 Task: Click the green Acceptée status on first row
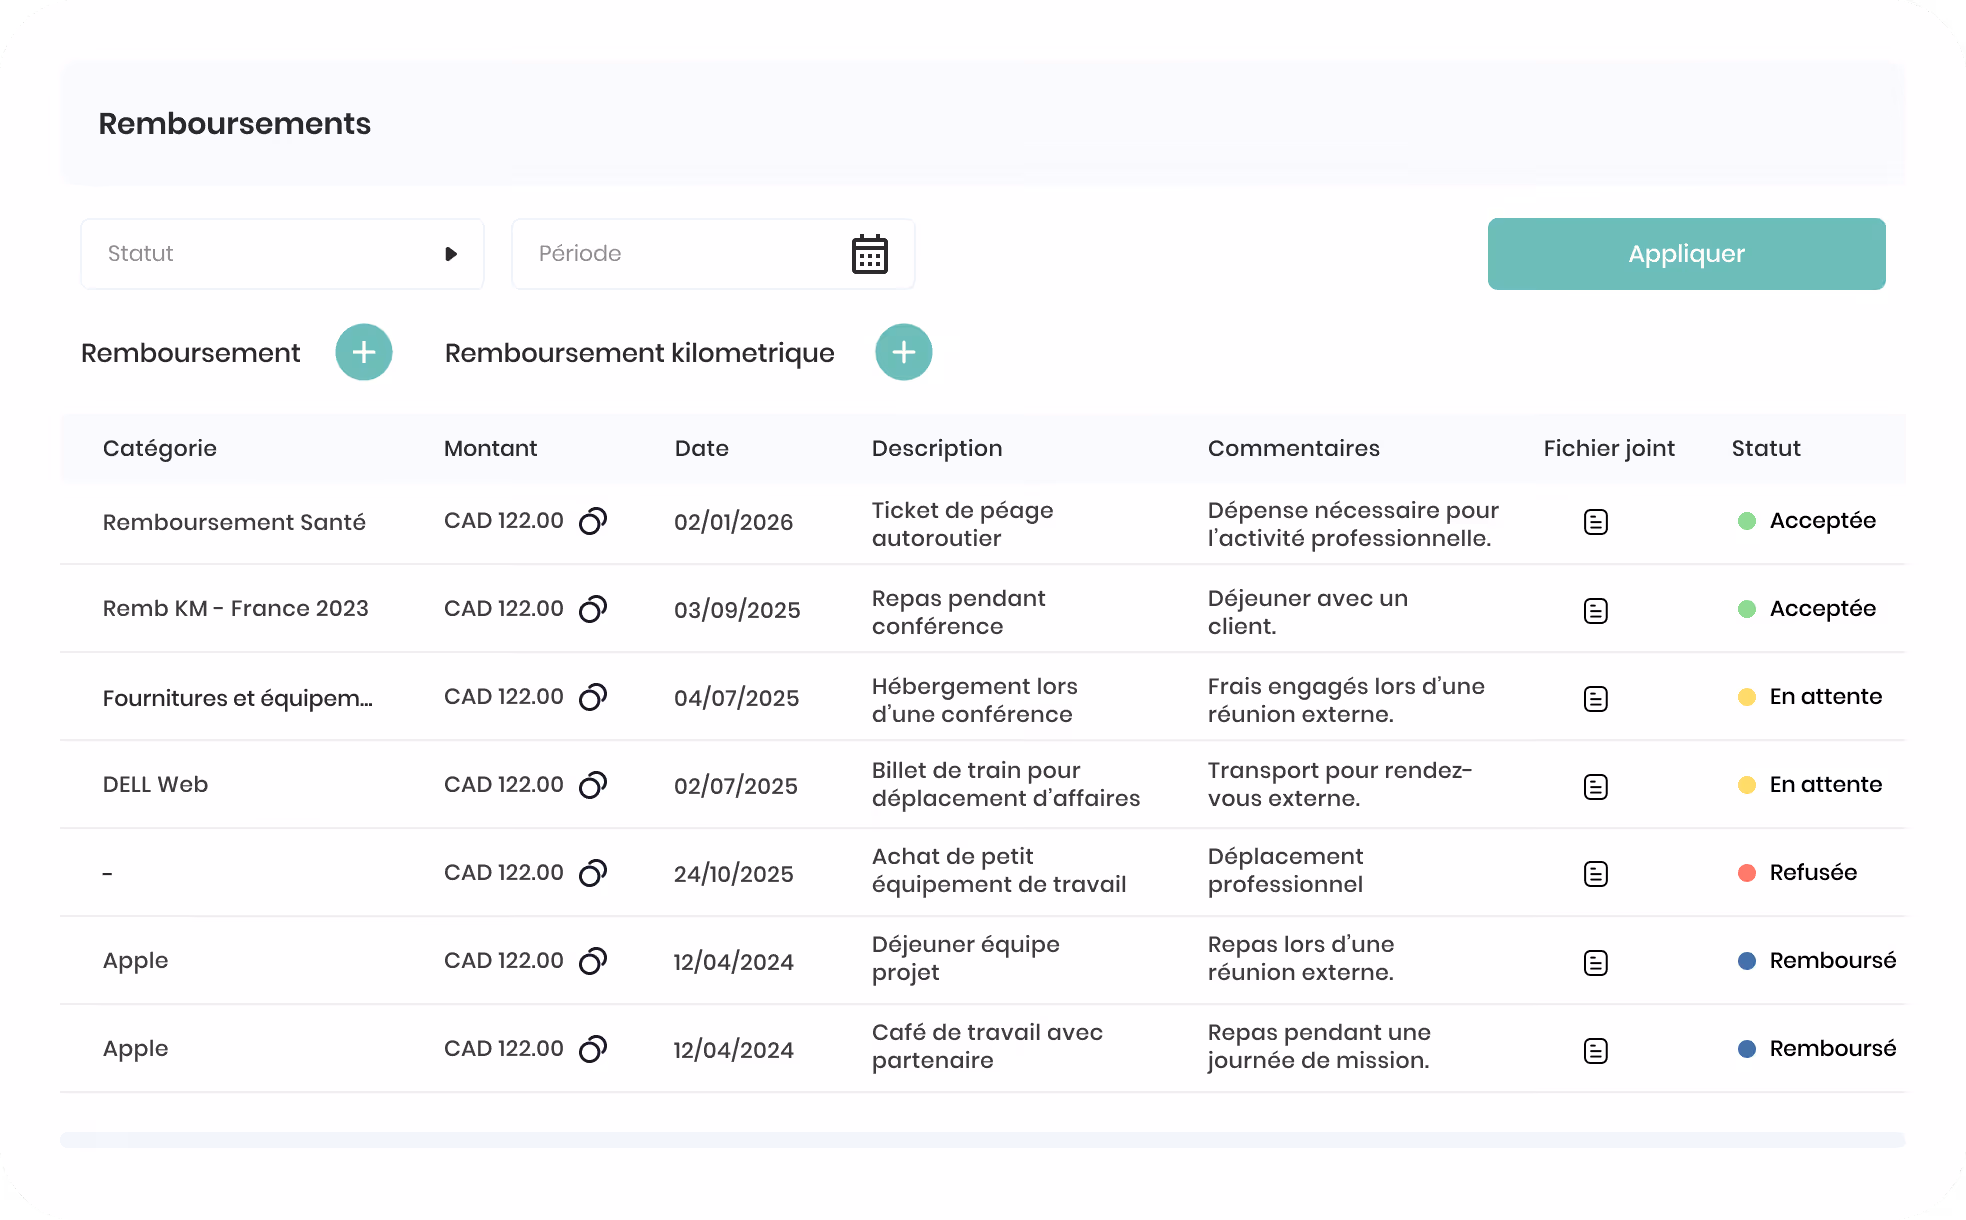(1806, 521)
